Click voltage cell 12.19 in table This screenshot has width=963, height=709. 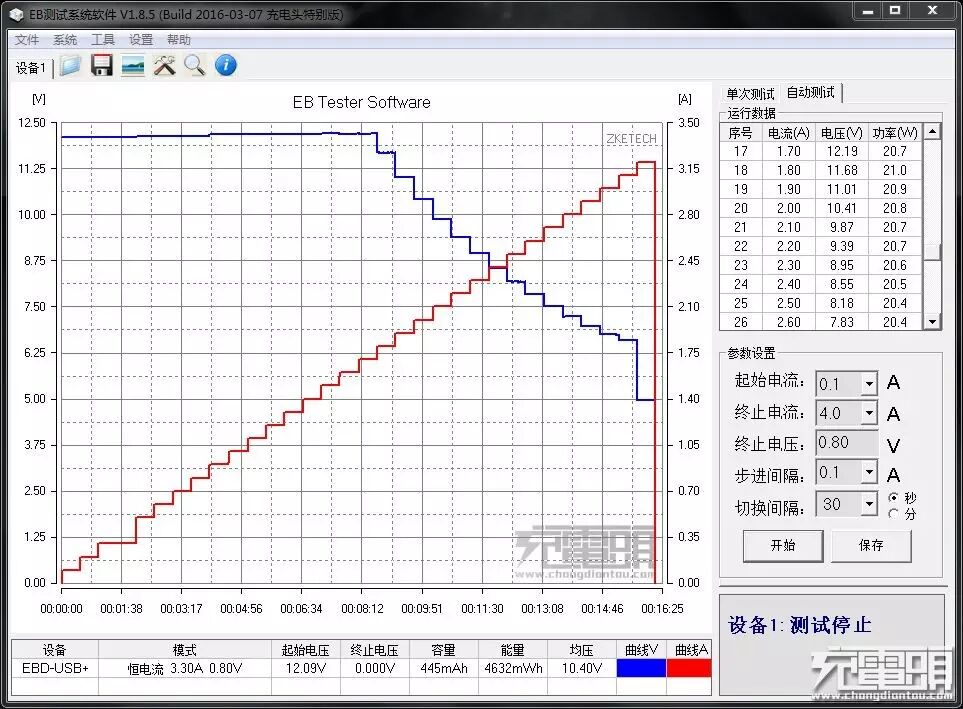pos(841,151)
